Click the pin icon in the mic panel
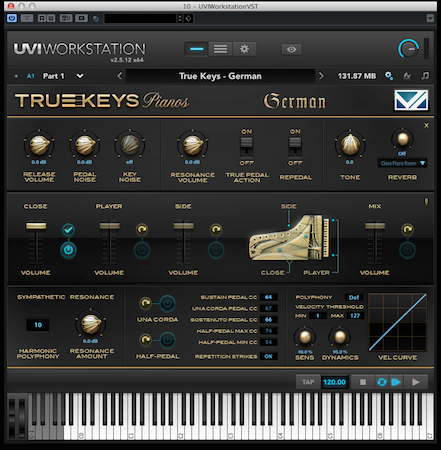The height and width of the screenshot is (450, 441). pyautogui.click(x=426, y=201)
